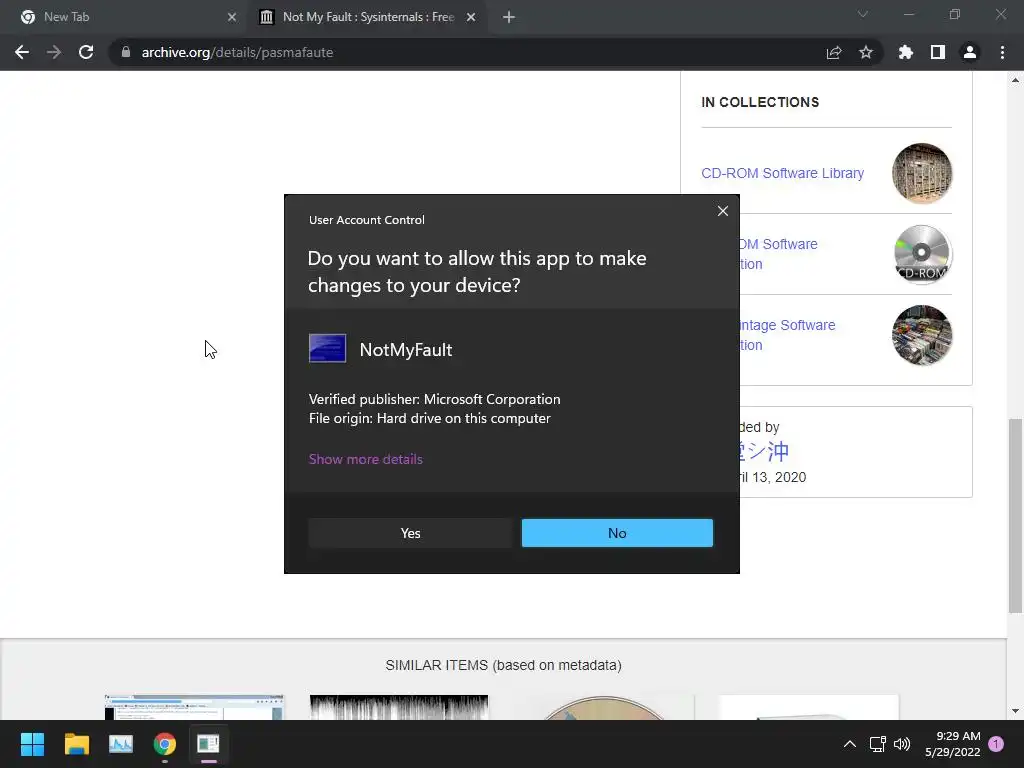Screen dimensions: 1024x768
Task: Close the Not My Fault tab
Action: tap(471, 17)
